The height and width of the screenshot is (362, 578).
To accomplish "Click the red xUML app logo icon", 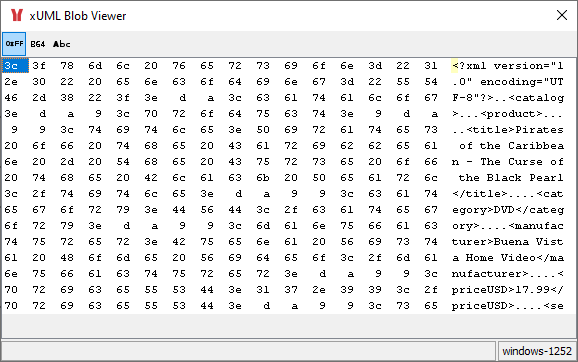I will [x=17, y=15].
